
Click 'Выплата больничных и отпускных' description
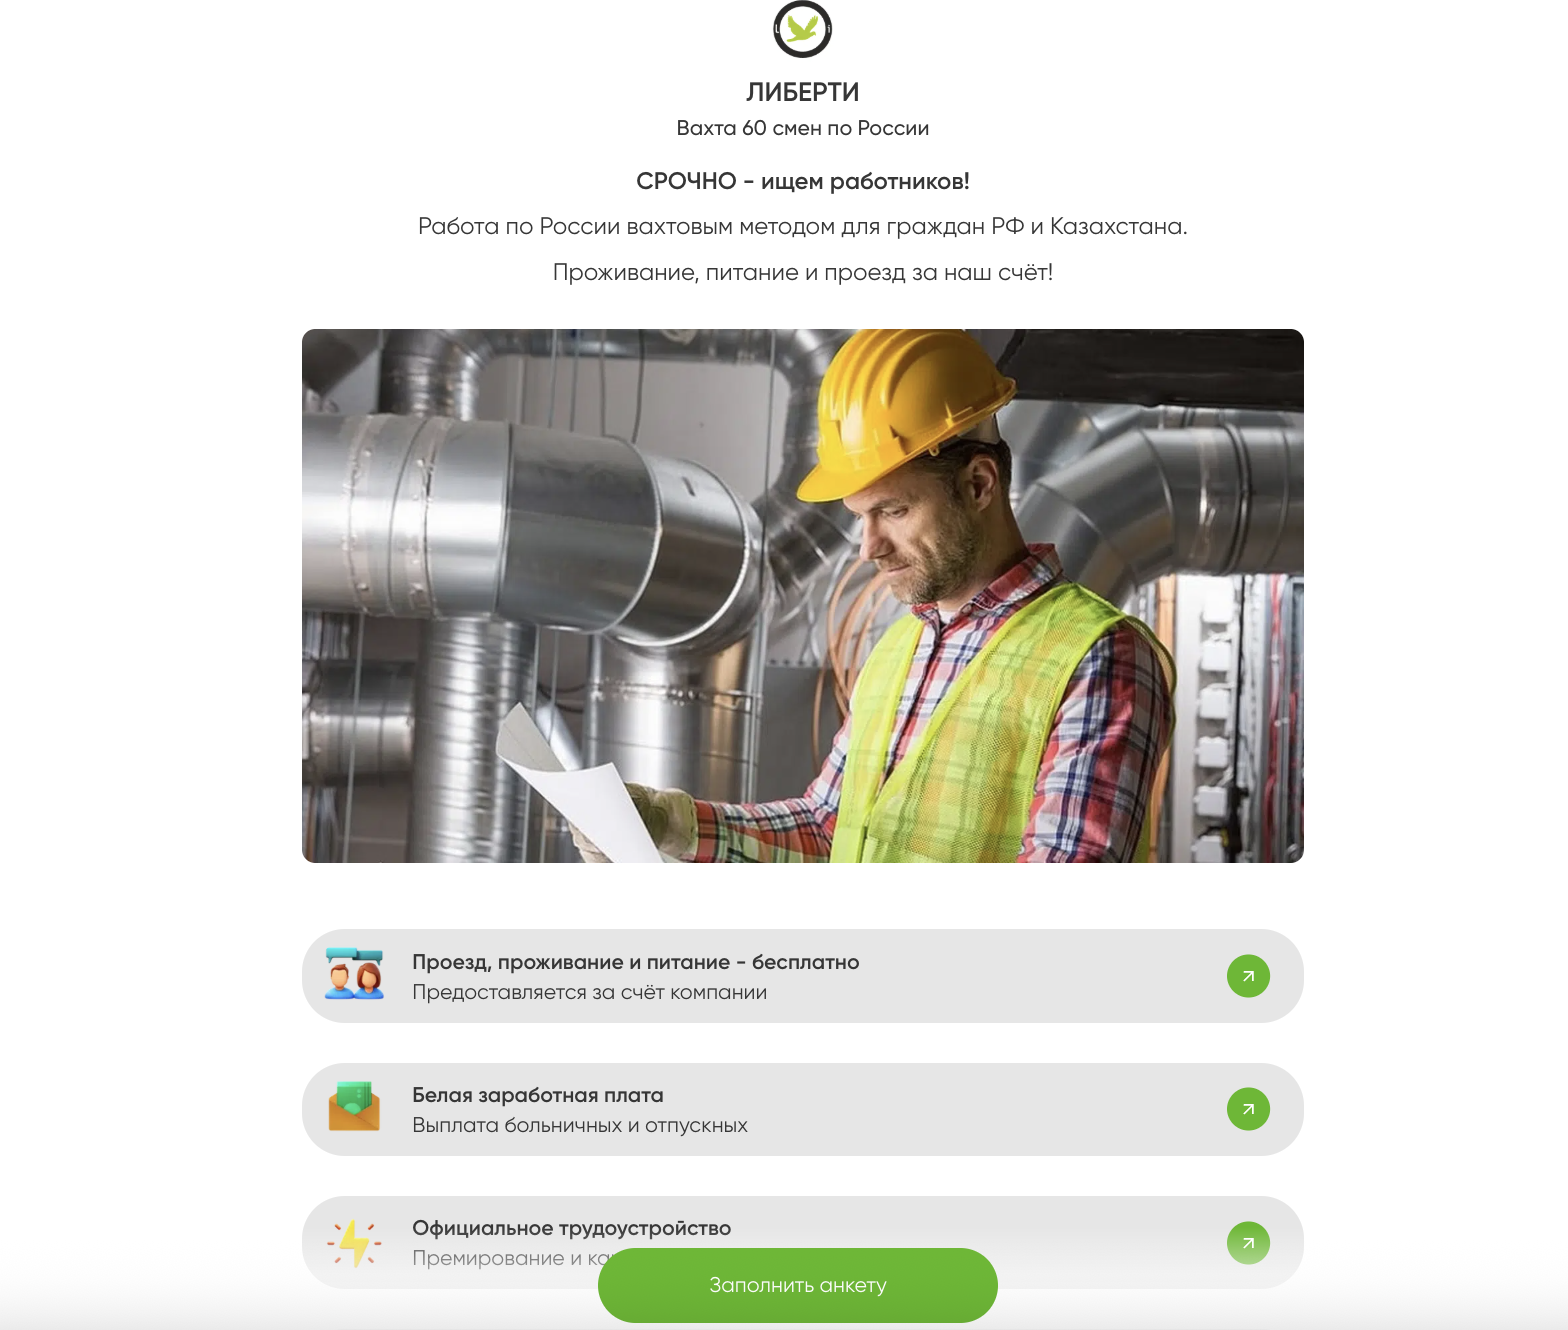pyautogui.click(x=580, y=1125)
